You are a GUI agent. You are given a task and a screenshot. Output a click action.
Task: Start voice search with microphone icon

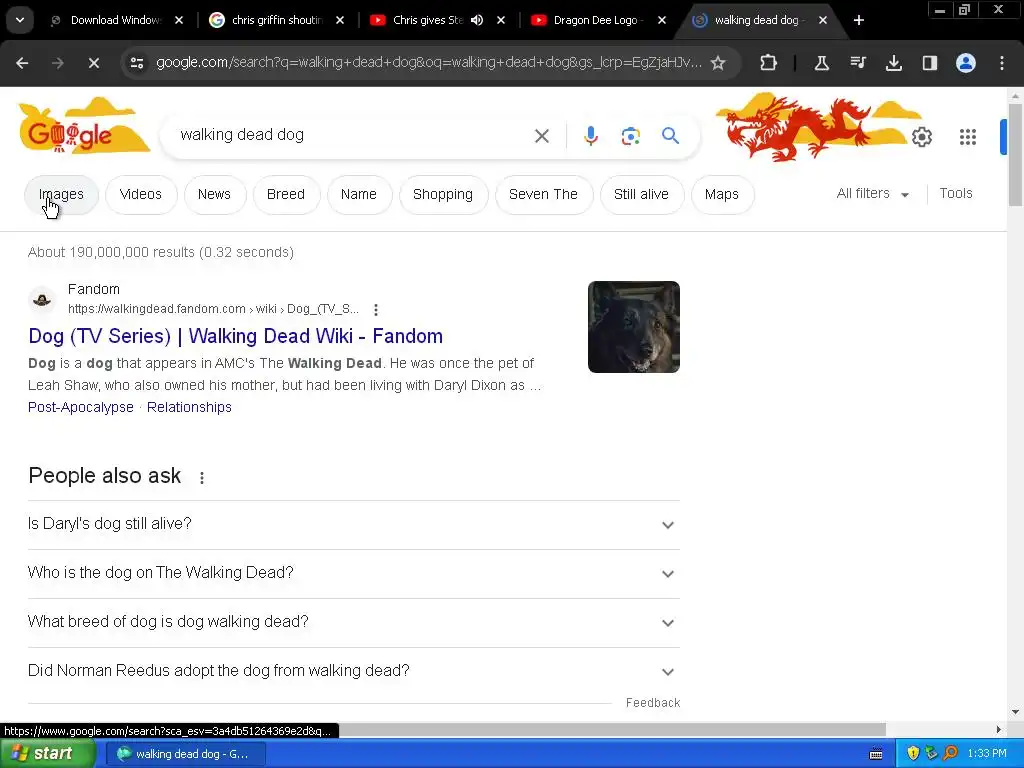coord(590,136)
